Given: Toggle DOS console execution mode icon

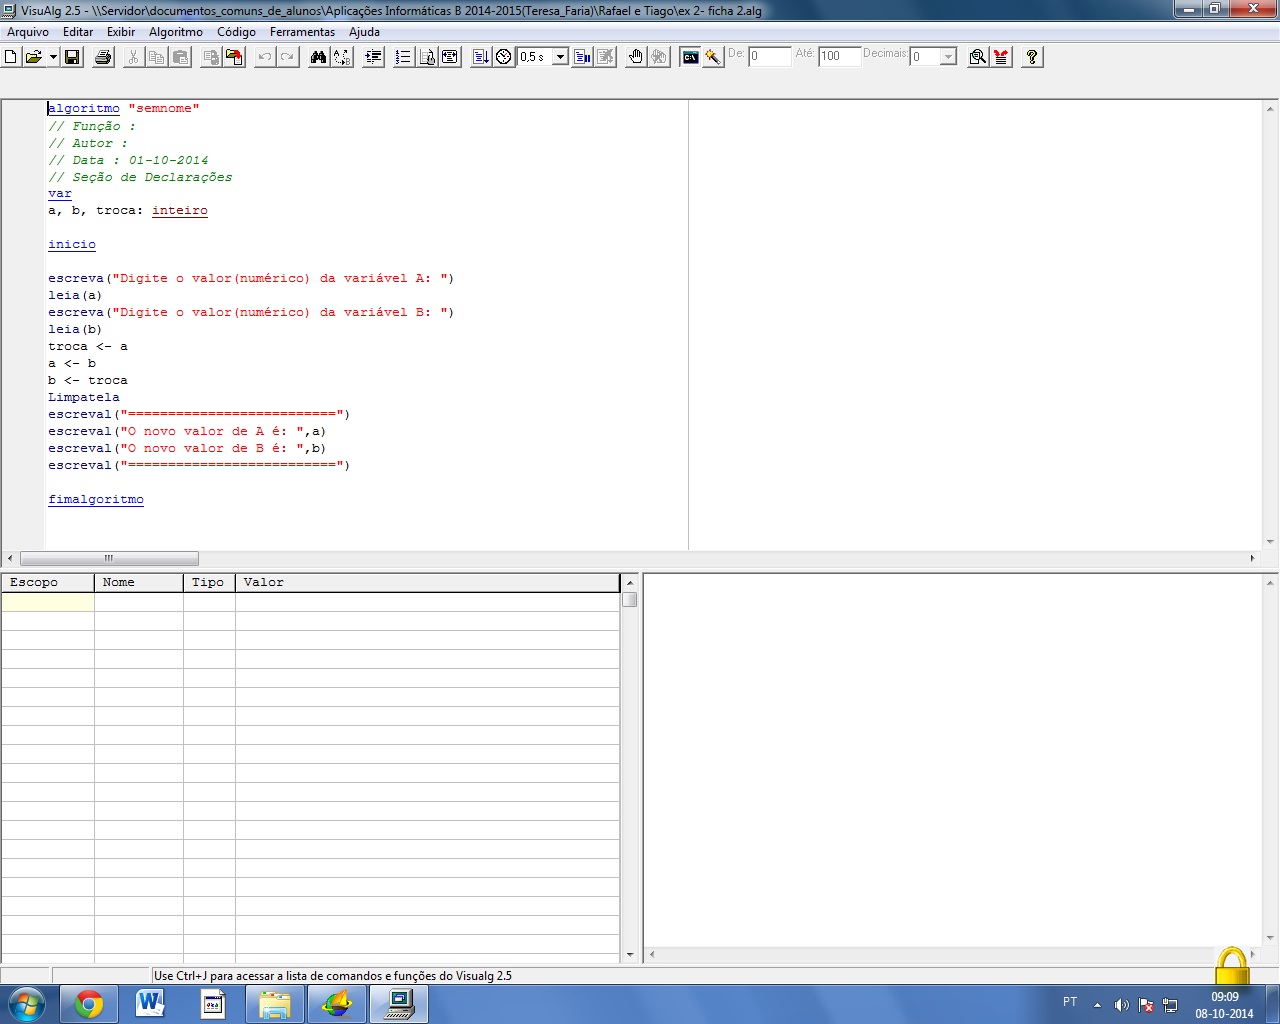Looking at the screenshot, I should pyautogui.click(x=690, y=57).
